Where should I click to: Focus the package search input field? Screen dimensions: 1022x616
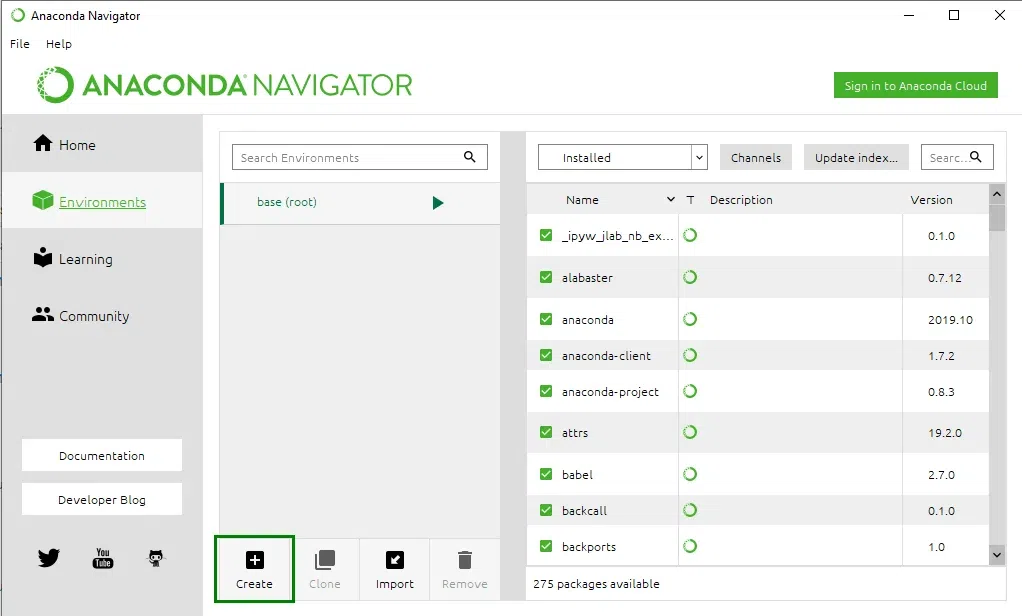[957, 157]
